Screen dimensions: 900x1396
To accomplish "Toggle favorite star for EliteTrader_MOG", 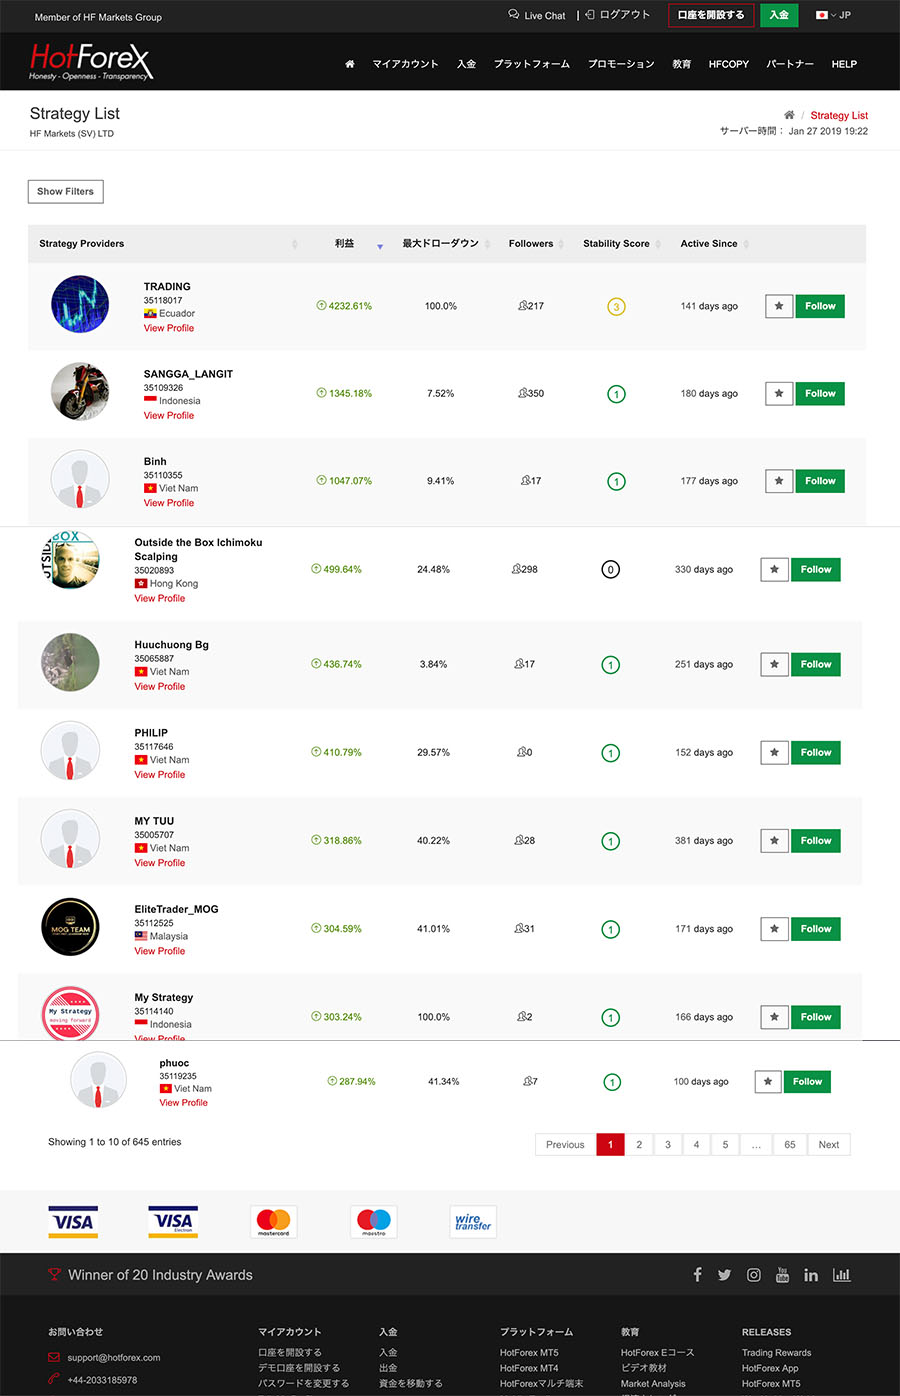I will 775,929.
